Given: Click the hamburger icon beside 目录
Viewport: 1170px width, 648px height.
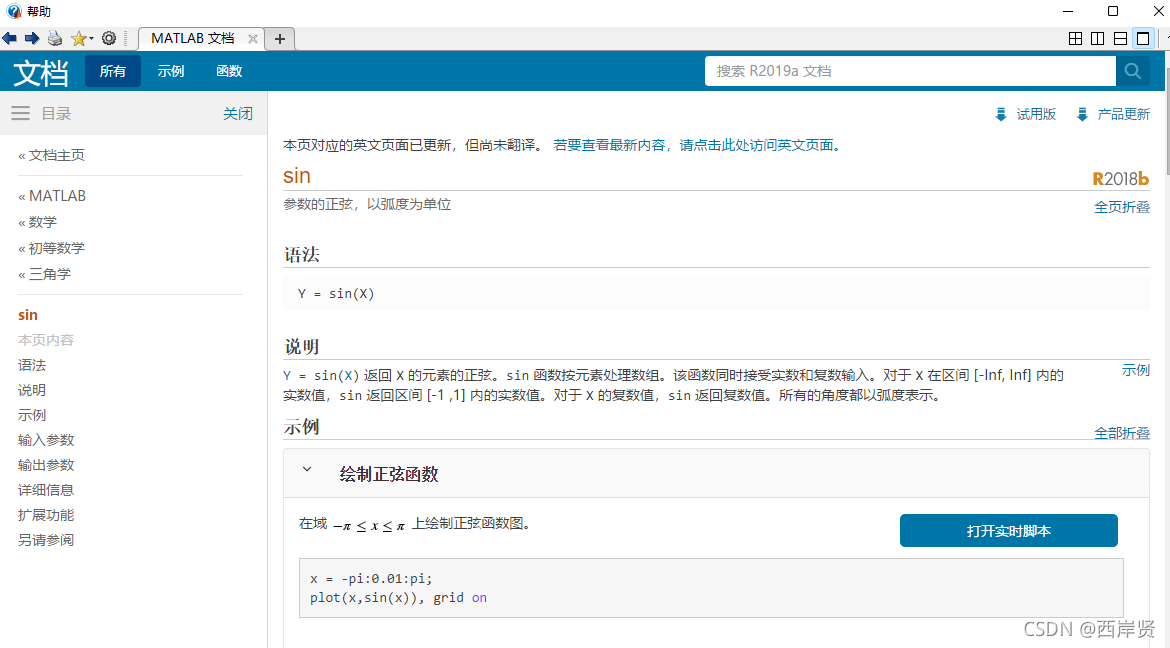Looking at the screenshot, I should point(20,113).
